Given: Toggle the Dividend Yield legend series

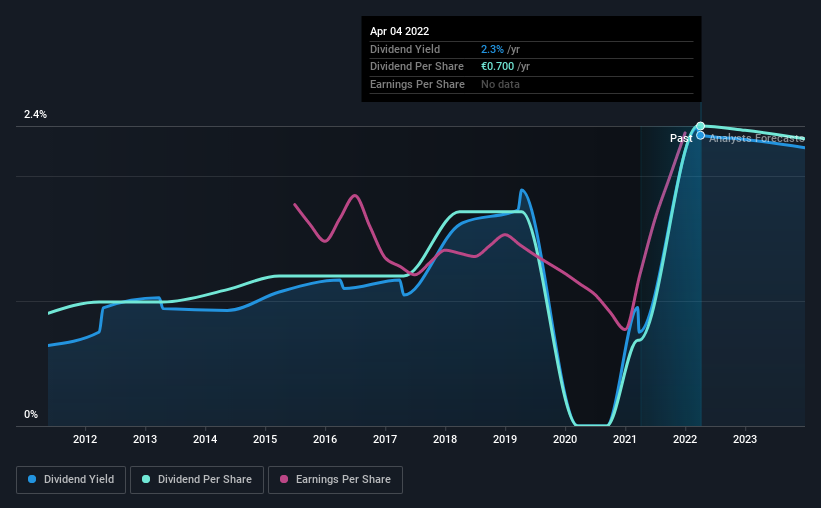Looking at the screenshot, I should 71,480.
